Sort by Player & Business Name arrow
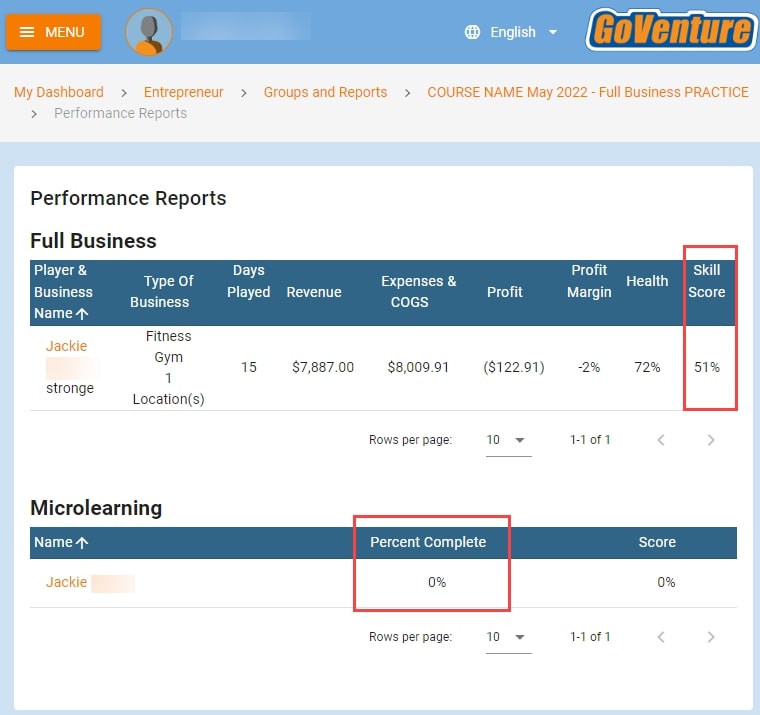760x715 pixels. click(x=82, y=314)
